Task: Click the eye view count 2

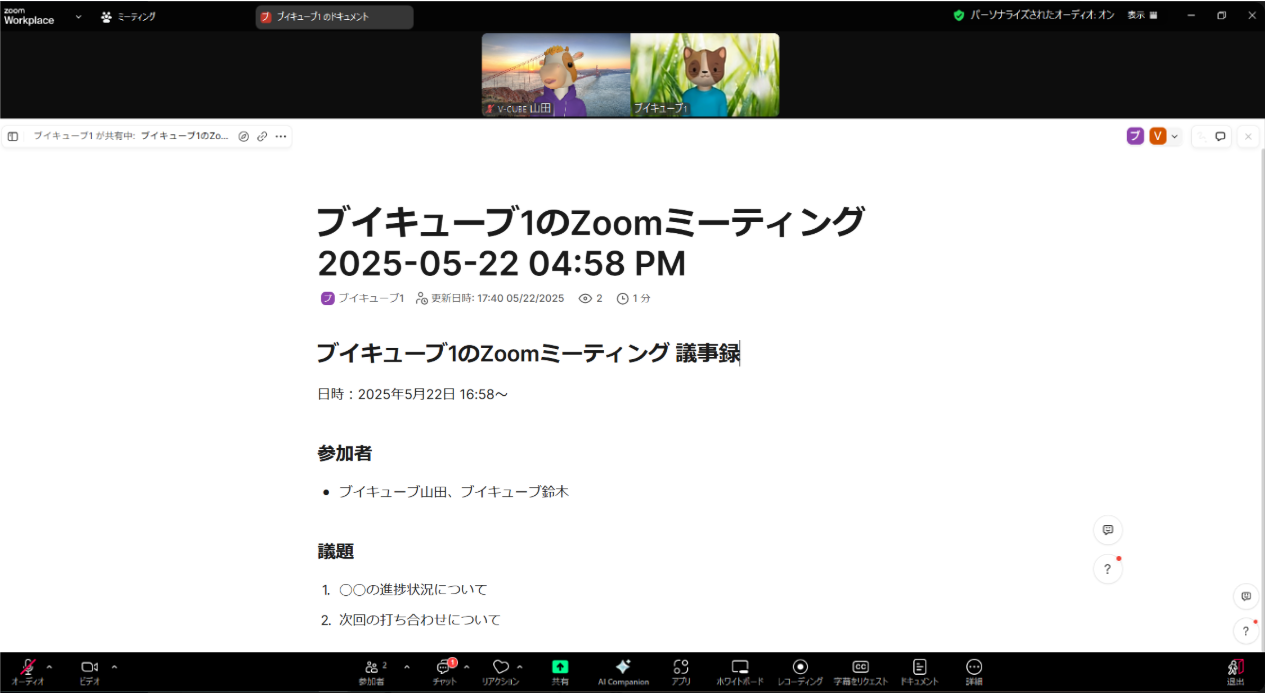Action: 591,298
